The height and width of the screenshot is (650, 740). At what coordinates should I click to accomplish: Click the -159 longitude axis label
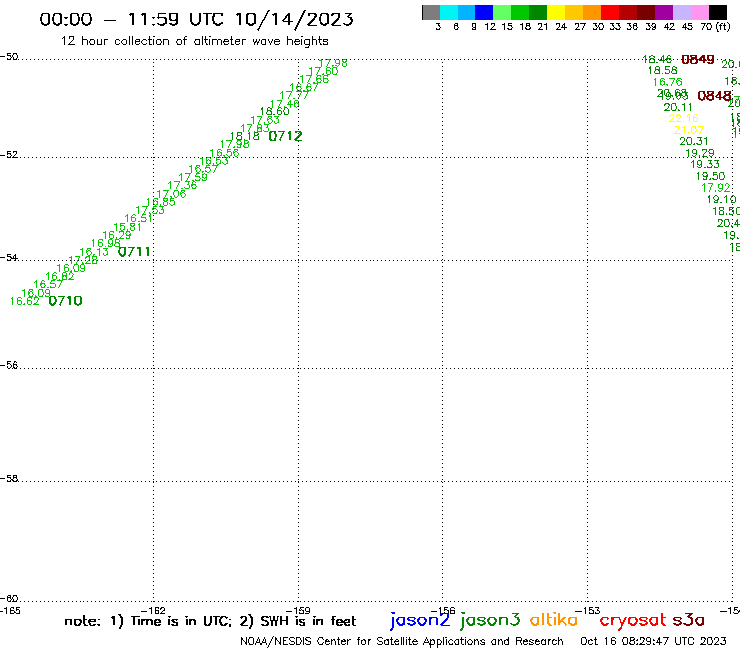[x=298, y=611]
